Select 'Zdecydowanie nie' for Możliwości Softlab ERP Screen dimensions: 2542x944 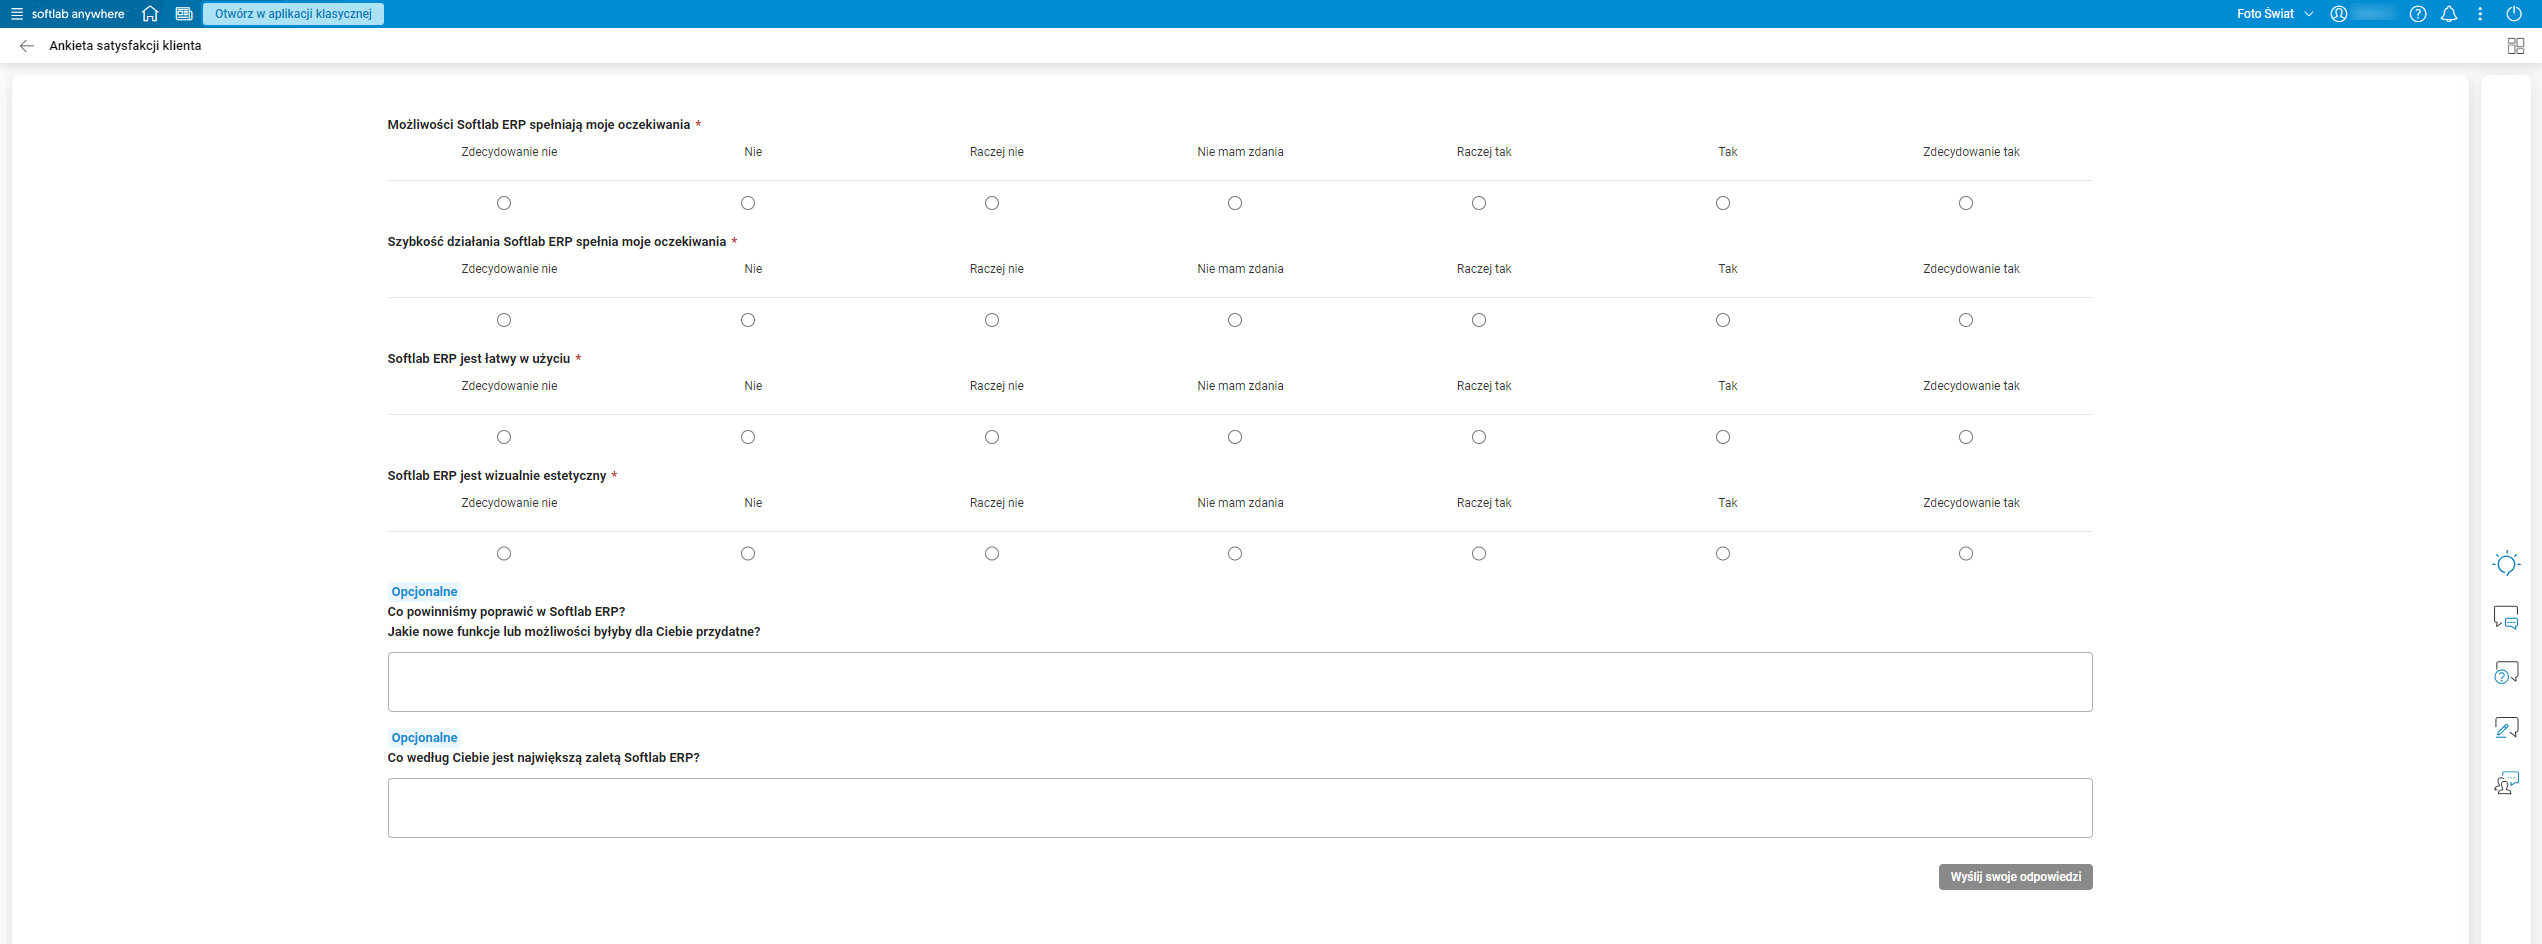tap(504, 203)
